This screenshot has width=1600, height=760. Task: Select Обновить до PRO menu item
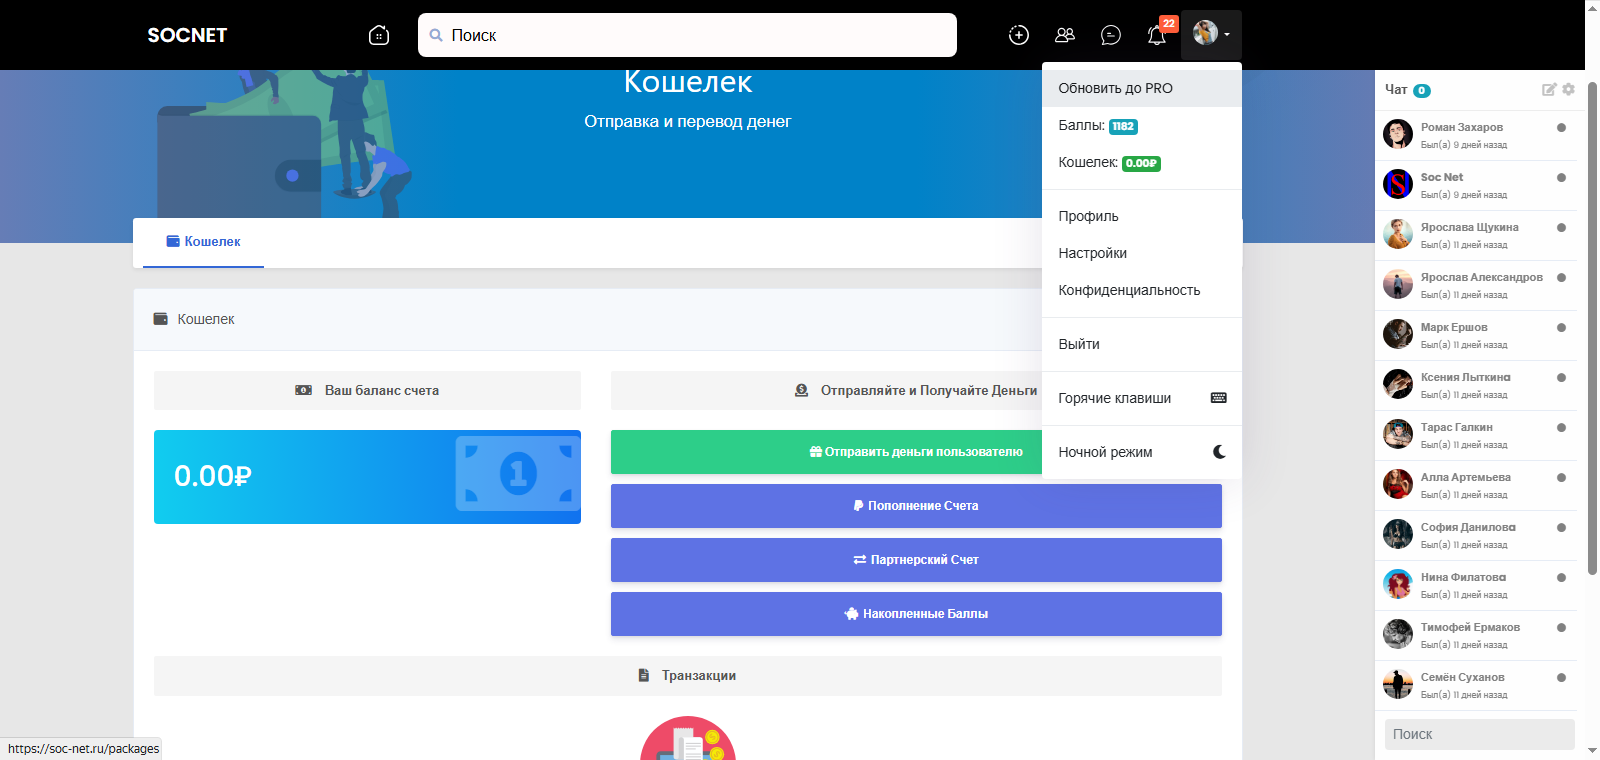coord(1142,88)
